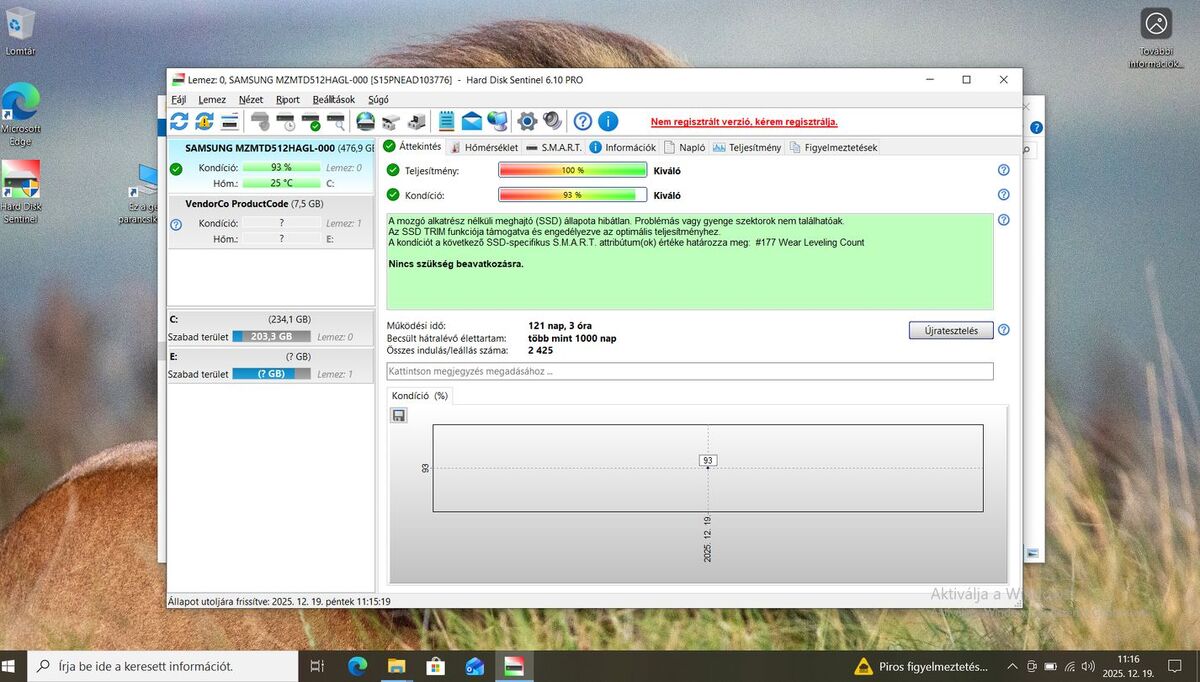Open Microsoft Edge from the taskbar
1200x682 pixels.
click(357, 666)
